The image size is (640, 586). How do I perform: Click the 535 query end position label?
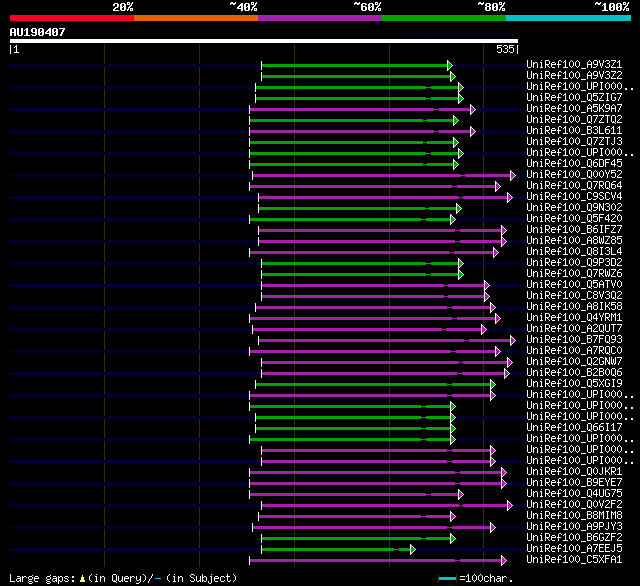coord(505,49)
